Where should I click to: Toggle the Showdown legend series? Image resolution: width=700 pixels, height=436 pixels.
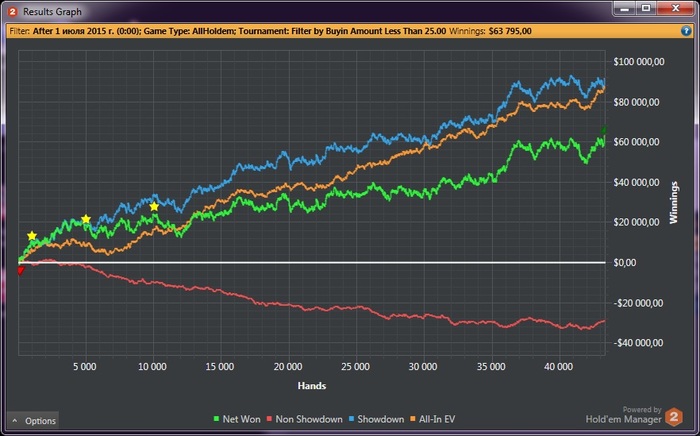(376, 419)
